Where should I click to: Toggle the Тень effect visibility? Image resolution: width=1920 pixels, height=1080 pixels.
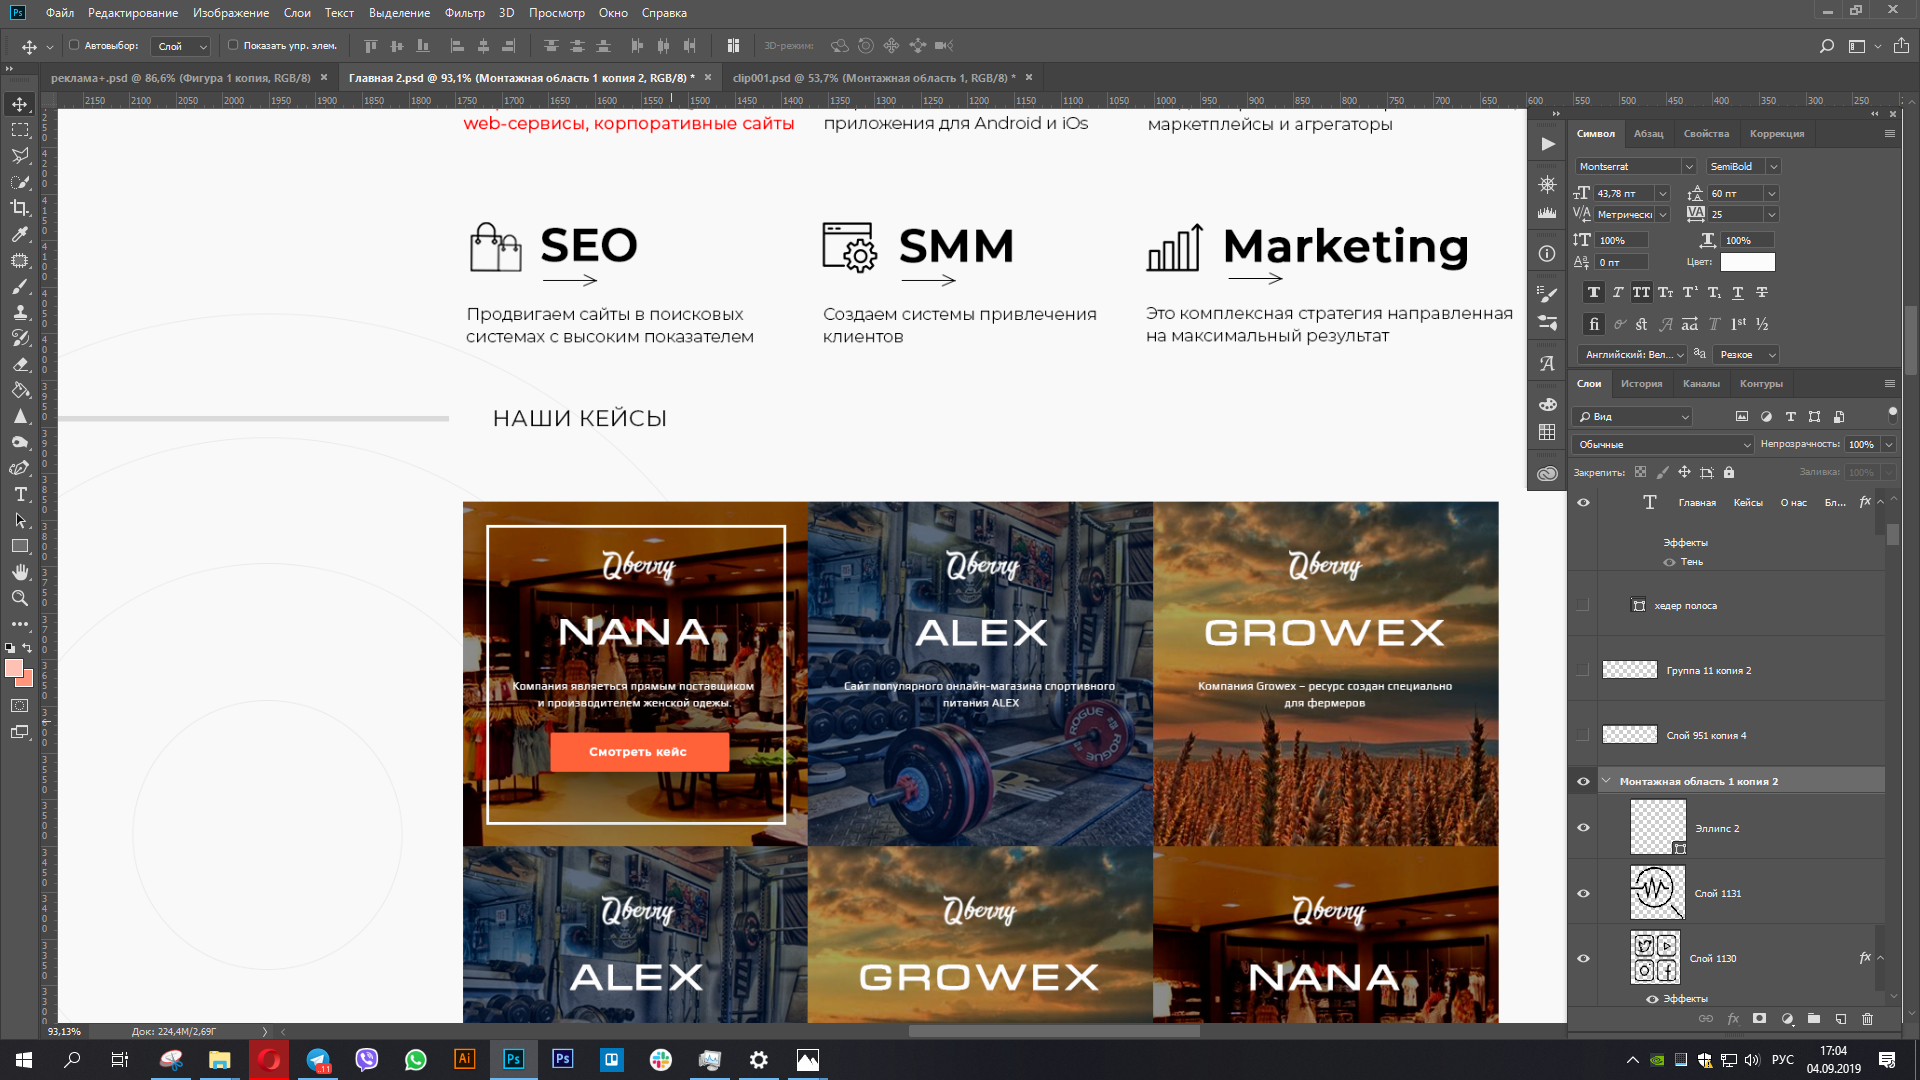point(1669,562)
